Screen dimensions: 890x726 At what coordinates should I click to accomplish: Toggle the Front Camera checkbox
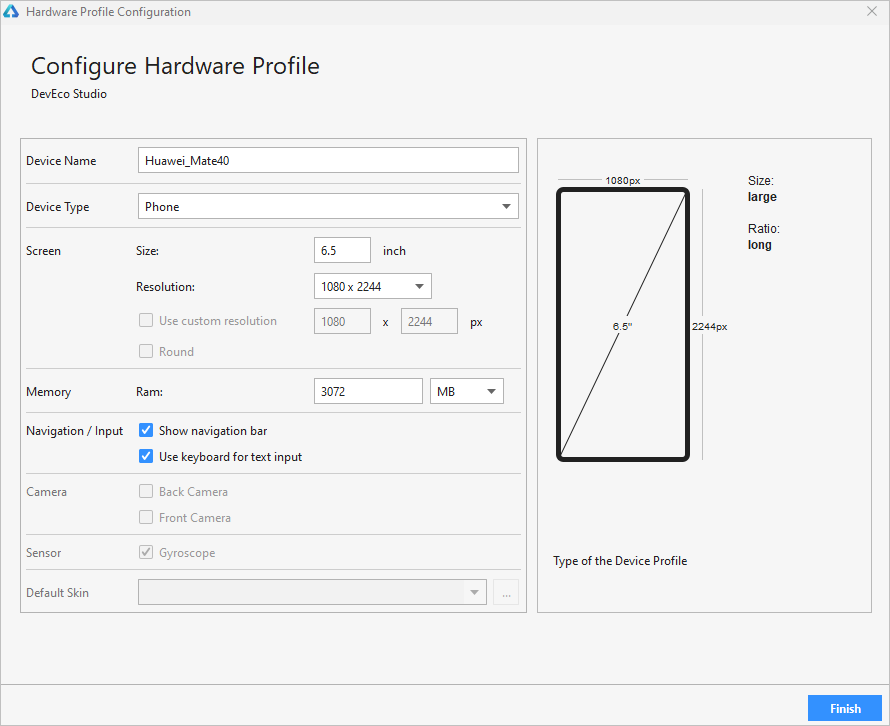[x=146, y=518]
